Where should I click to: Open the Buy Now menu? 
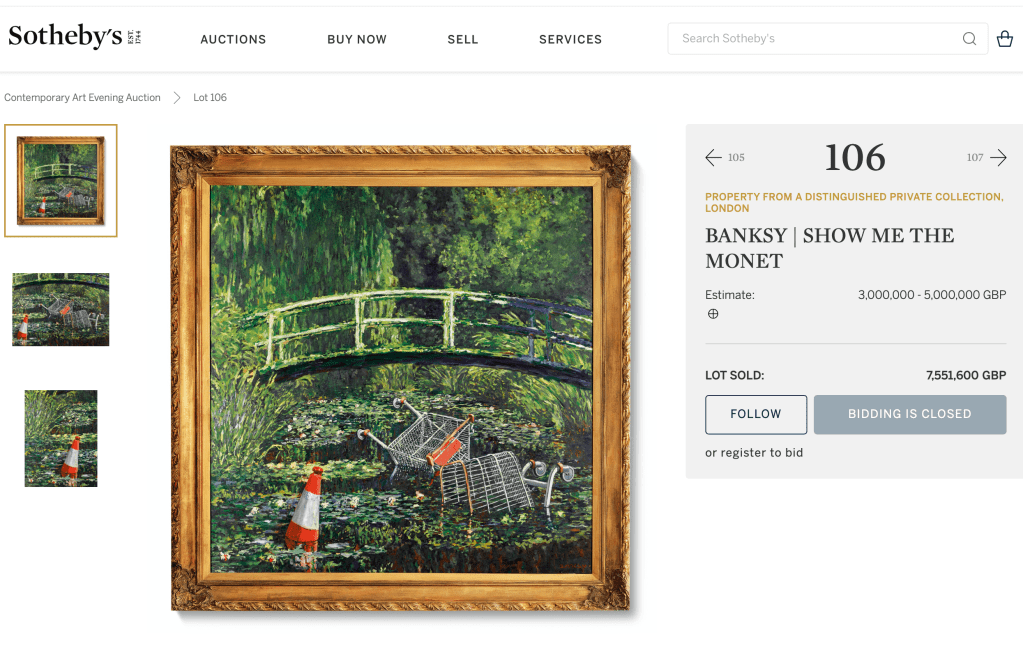(x=357, y=39)
